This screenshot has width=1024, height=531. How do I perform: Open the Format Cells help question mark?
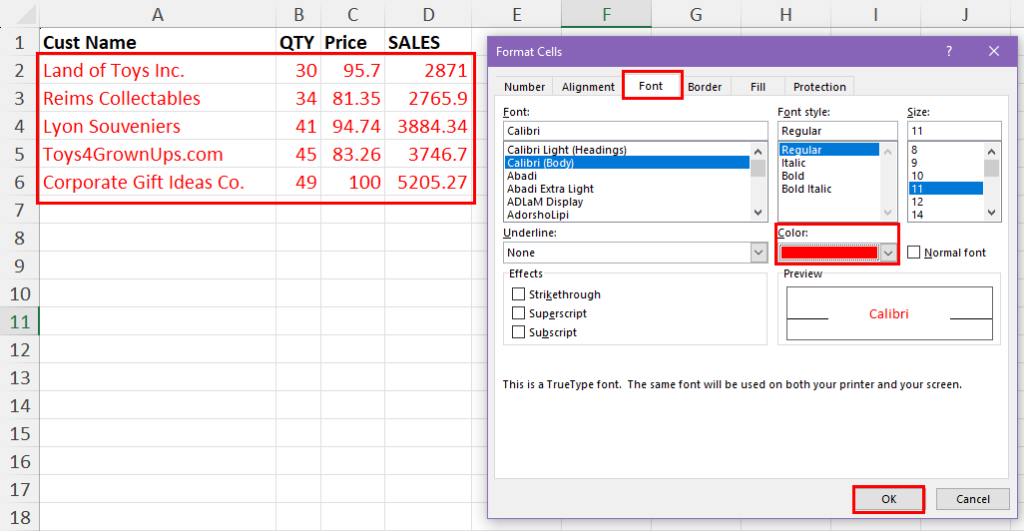pos(948,51)
